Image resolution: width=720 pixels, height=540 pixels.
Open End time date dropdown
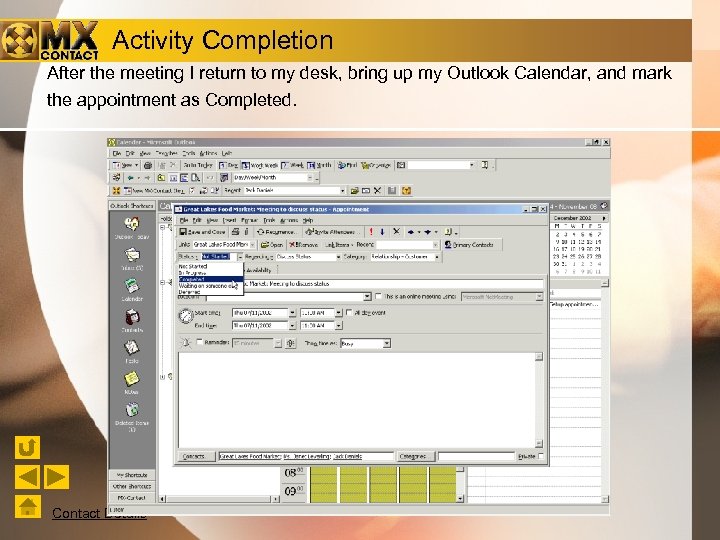click(x=292, y=326)
